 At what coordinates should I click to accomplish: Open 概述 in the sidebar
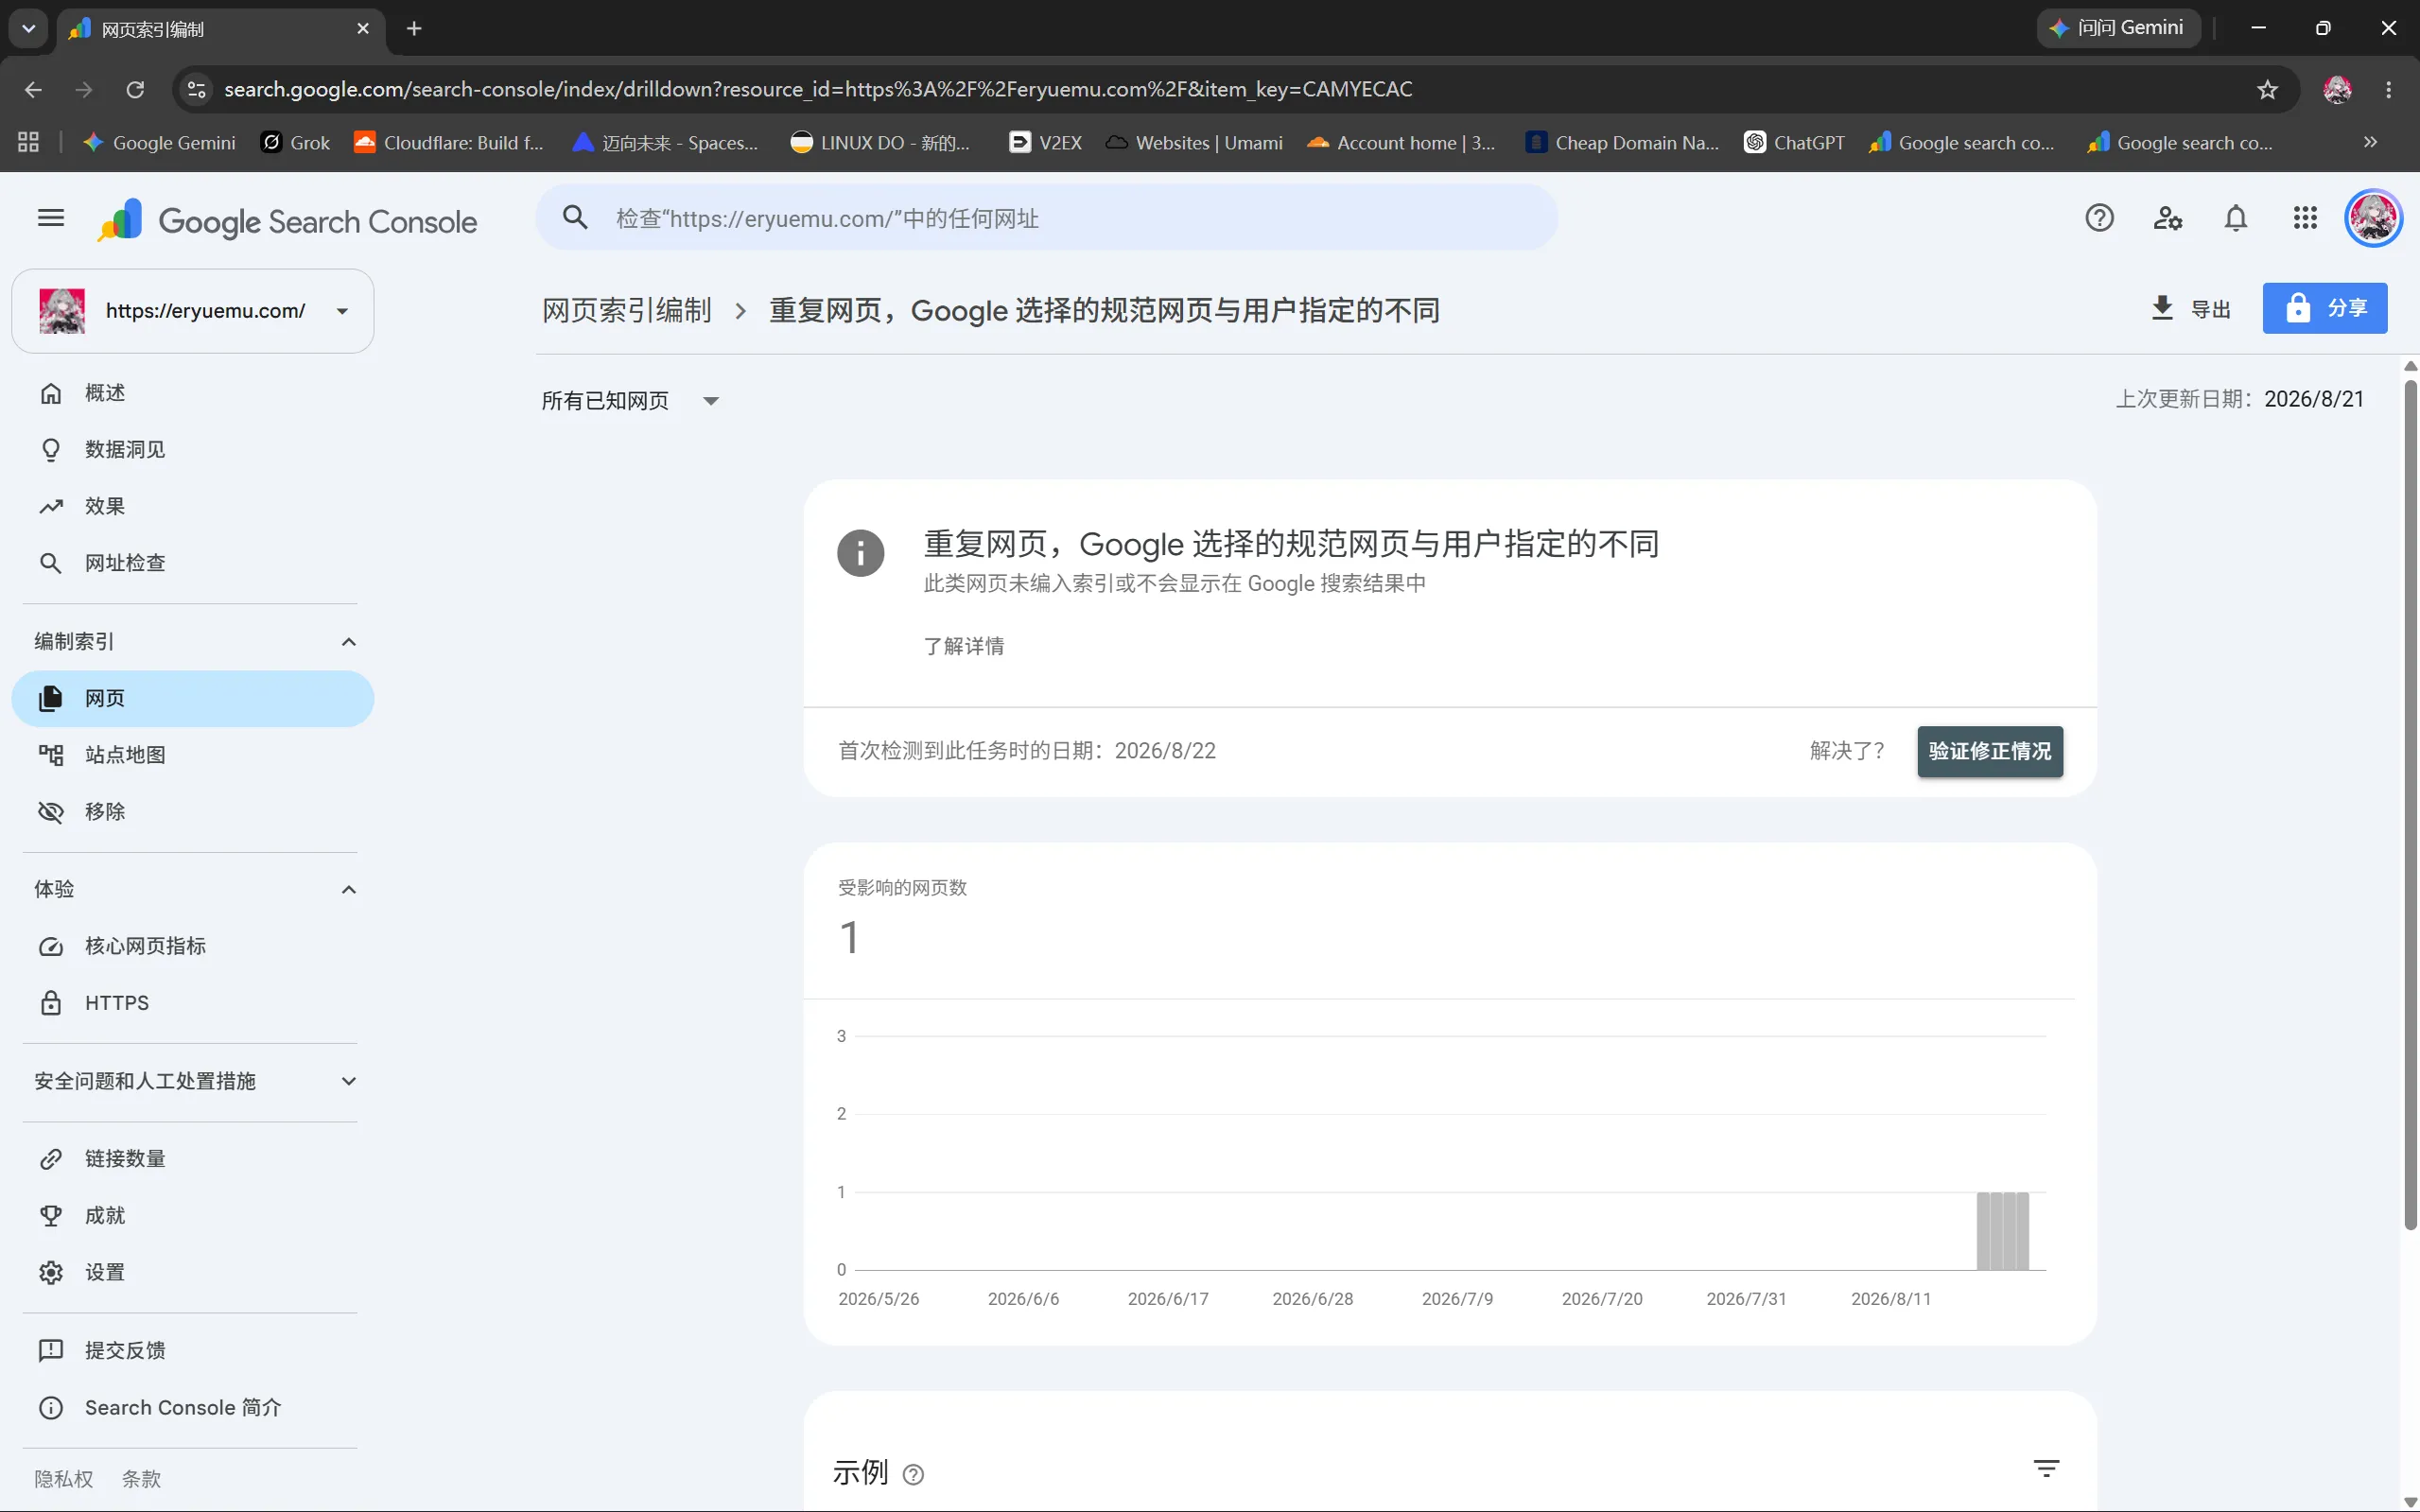tap(193, 393)
